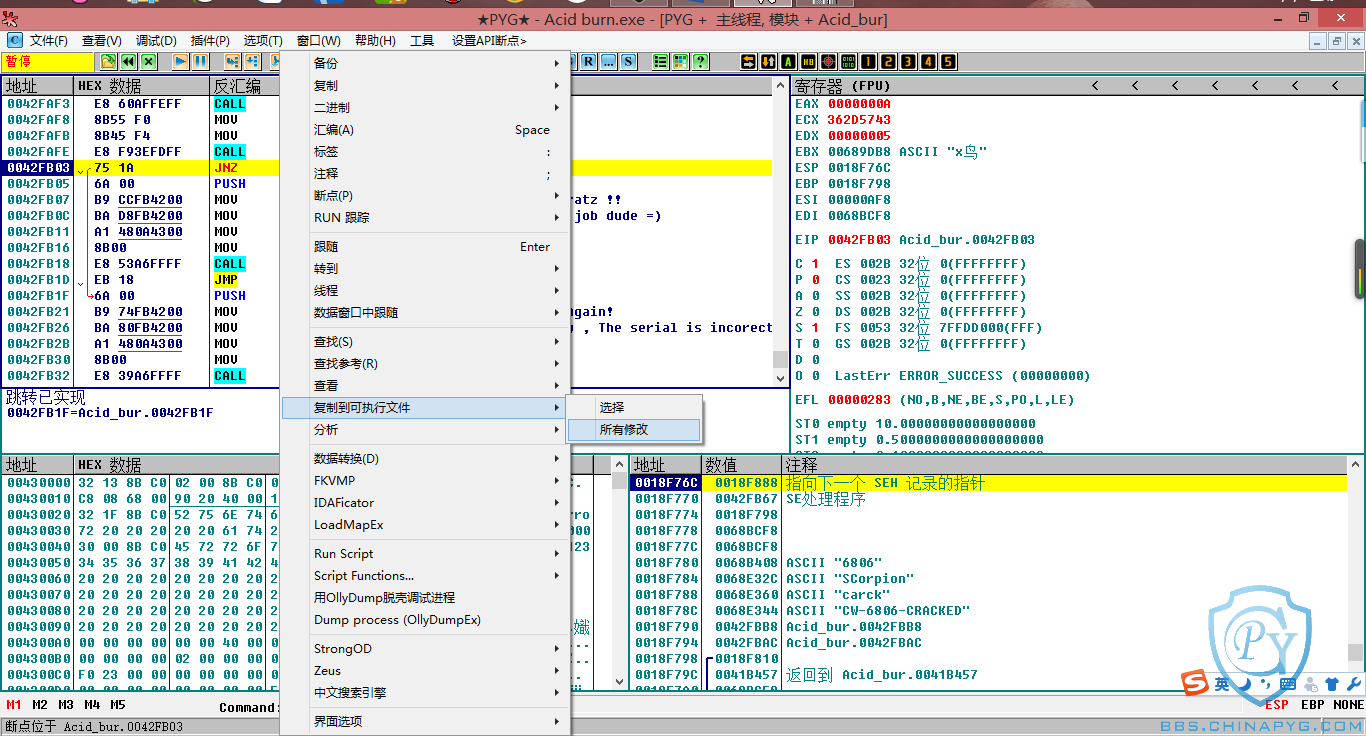The height and width of the screenshot is (736, 1366).
Task: Click toolbar number button 5
Action: [x=948, y=61]
